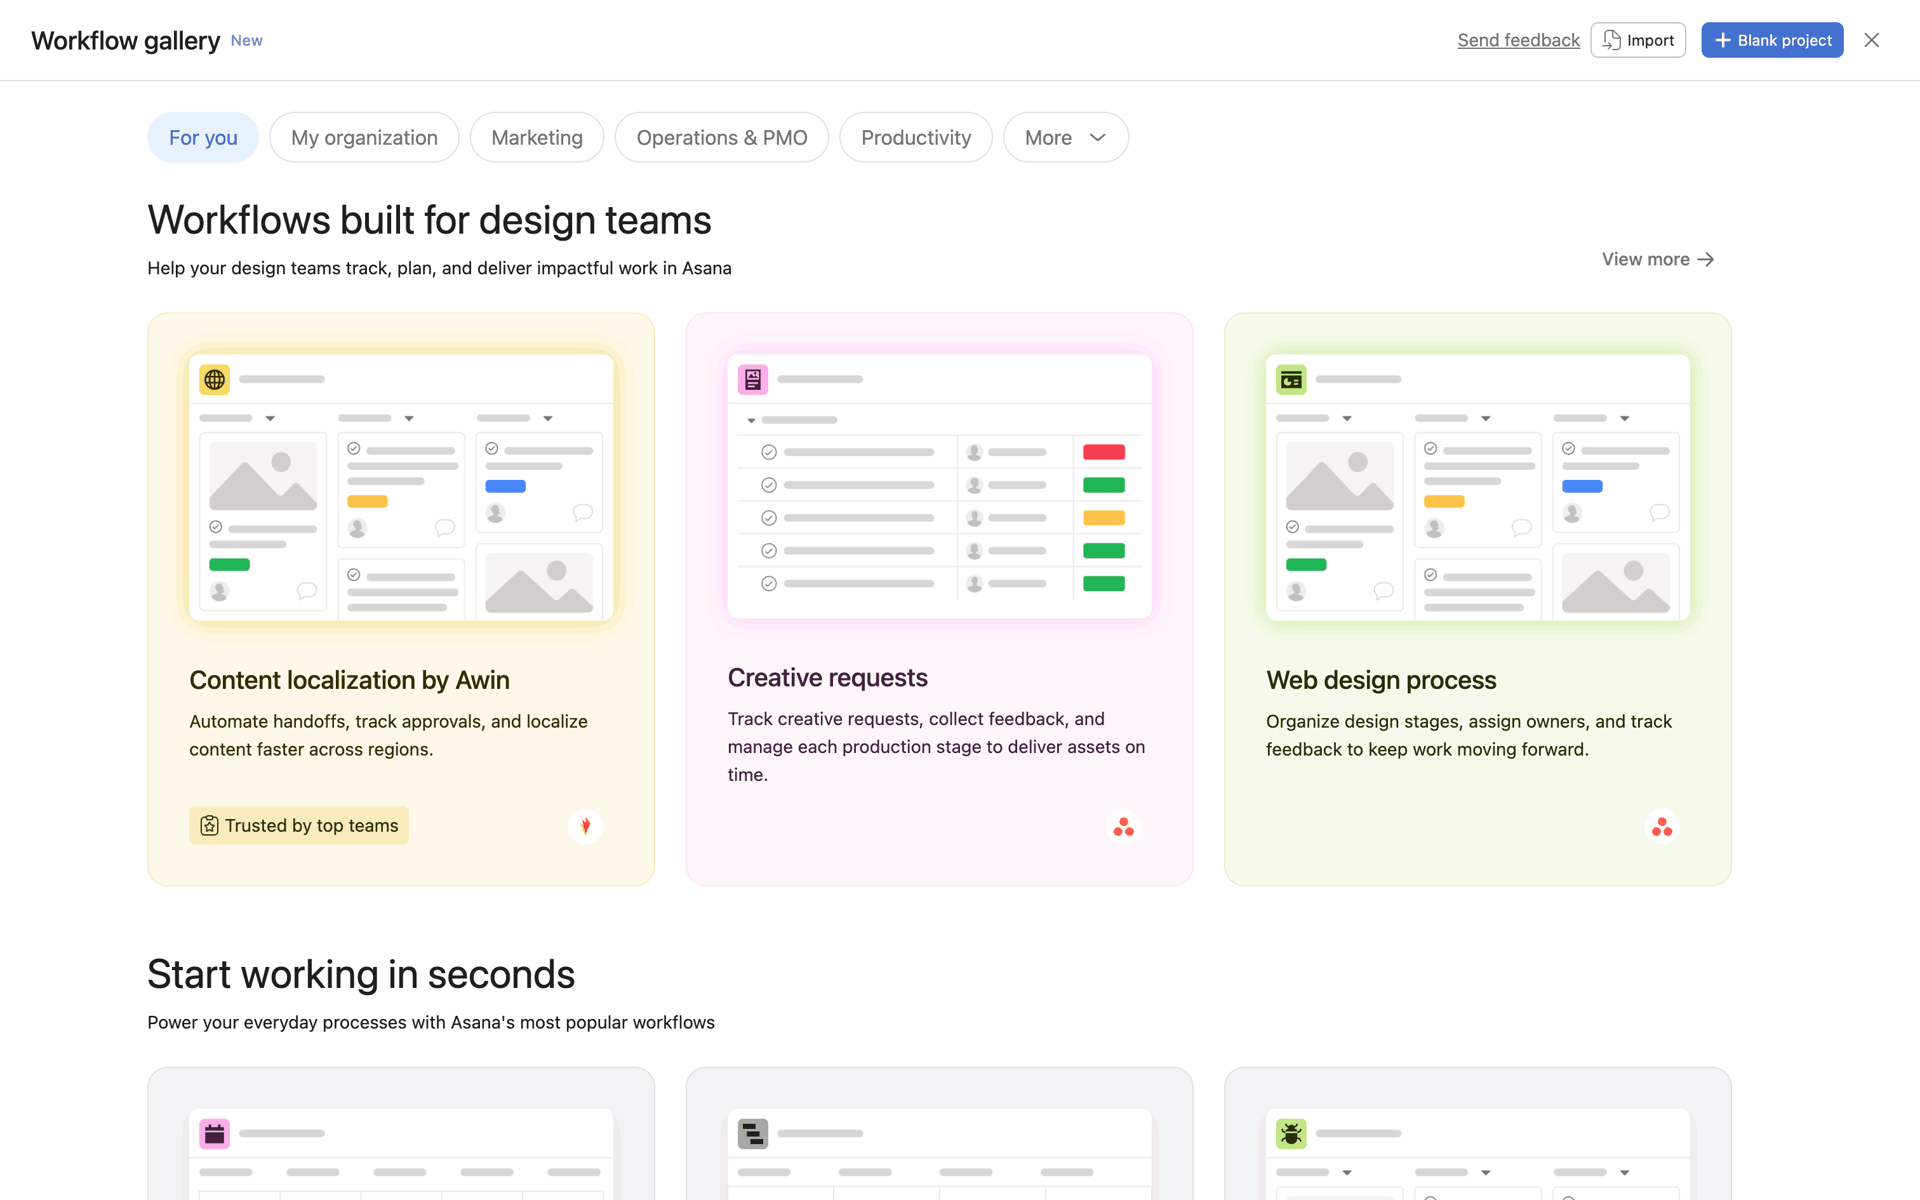
Task: Click the pink document icon on Creative requests
Action: [x=753, y=379]
